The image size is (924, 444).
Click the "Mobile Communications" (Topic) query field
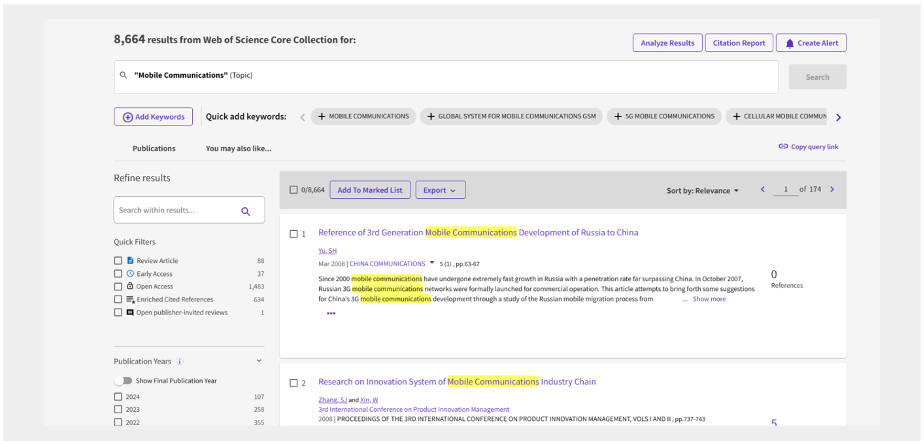pyautogui.click(x=446, y=77)
